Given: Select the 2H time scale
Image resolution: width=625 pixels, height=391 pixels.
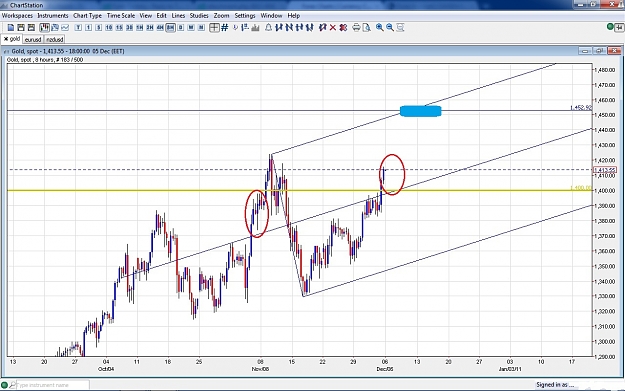Looking at the screenshot, I should [150, 28].
